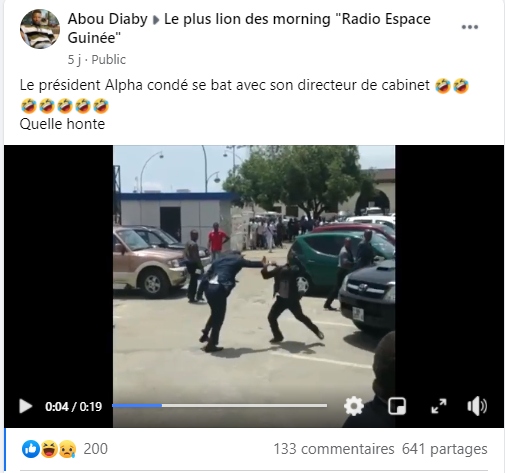Click the Public audience label
This screenshot has height=473, width=505.
coord(109,60)
